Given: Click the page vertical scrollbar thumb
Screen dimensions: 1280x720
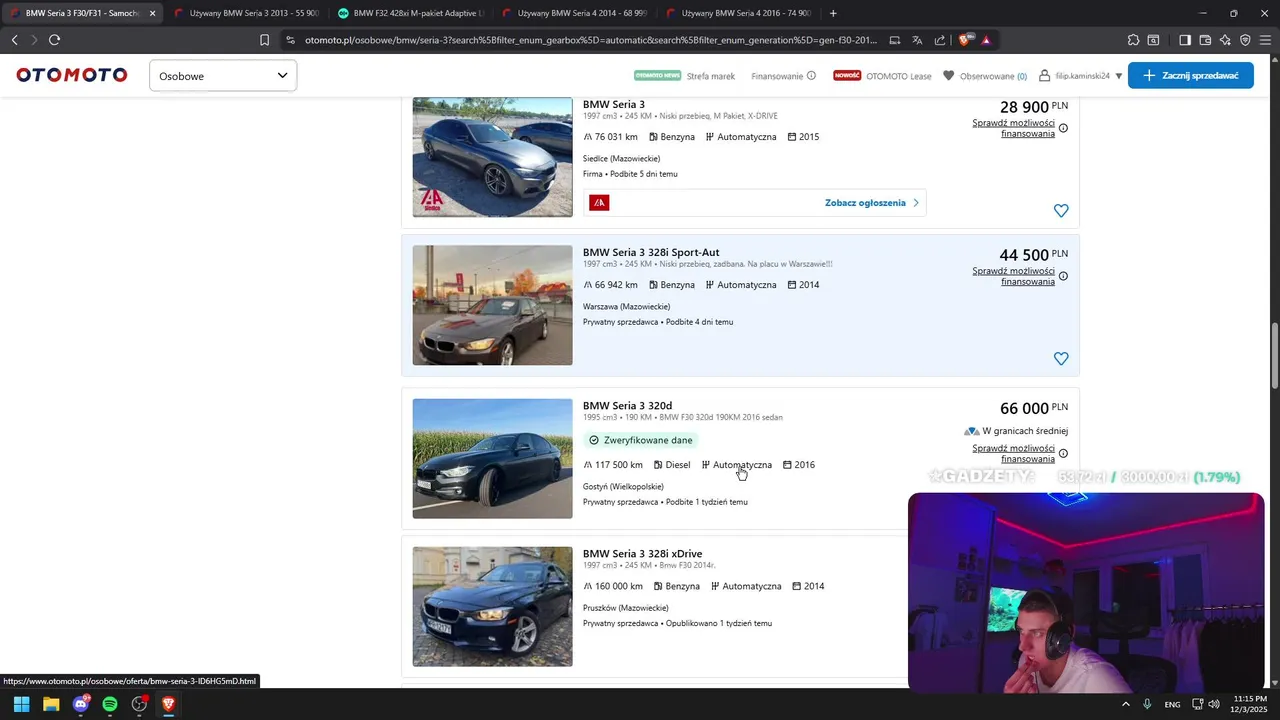Looking at the screenshot, I should [1274, 357].
